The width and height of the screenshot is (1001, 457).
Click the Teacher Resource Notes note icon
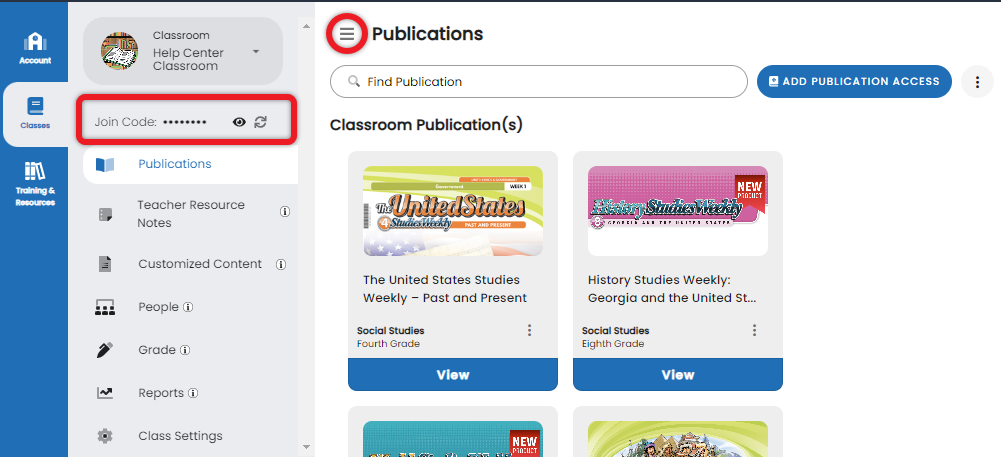pos(105,214)
